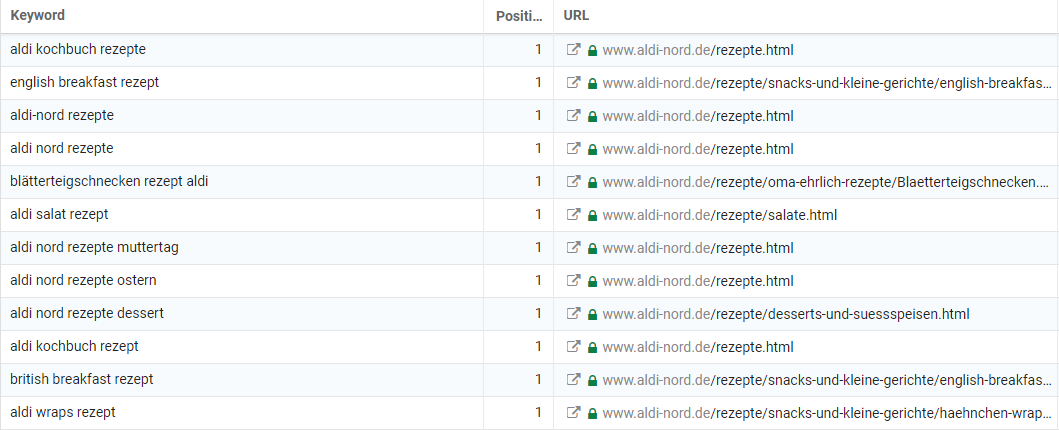Select keyword 'english breakfast rezept'
The width and height of the screenshot is (1059, 430).
pos(84,82)
